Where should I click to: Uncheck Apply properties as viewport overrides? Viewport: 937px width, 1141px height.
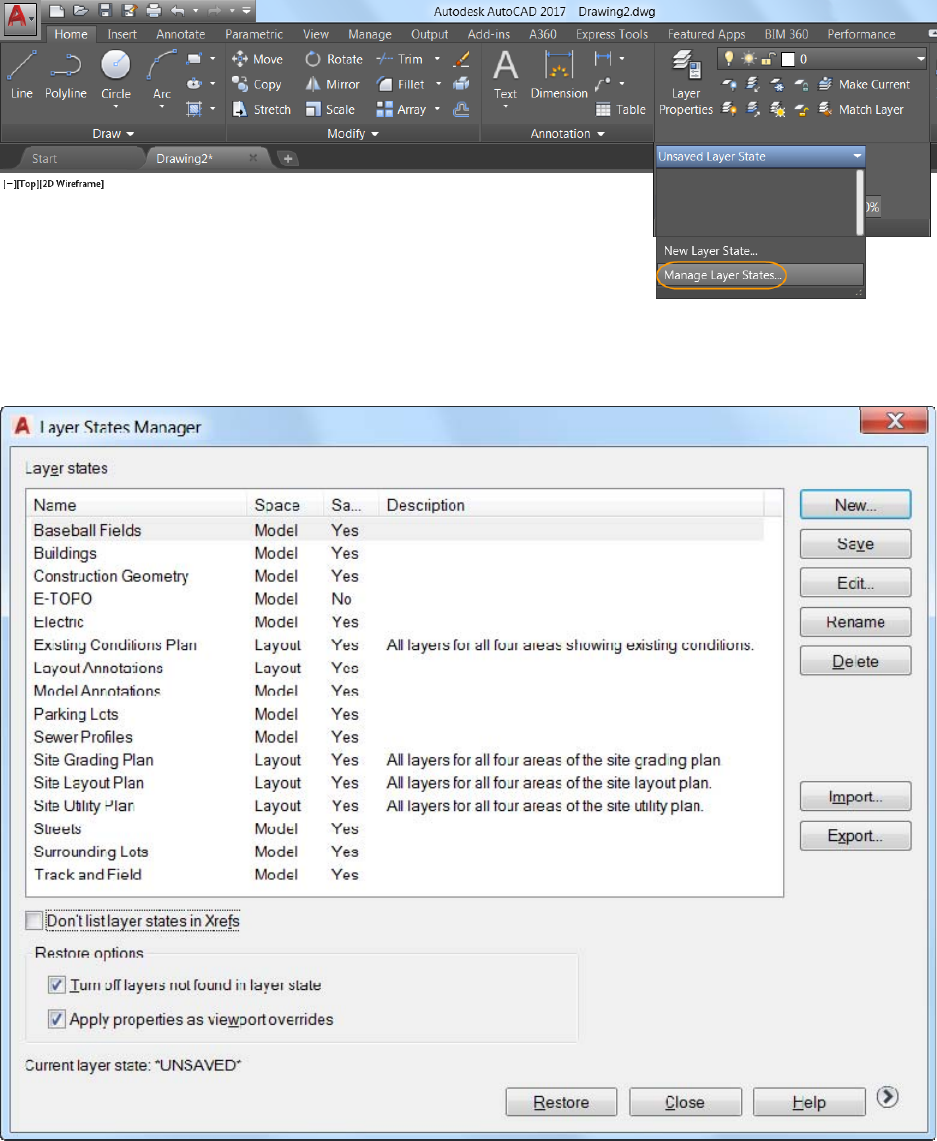[x=56, y=1019]
